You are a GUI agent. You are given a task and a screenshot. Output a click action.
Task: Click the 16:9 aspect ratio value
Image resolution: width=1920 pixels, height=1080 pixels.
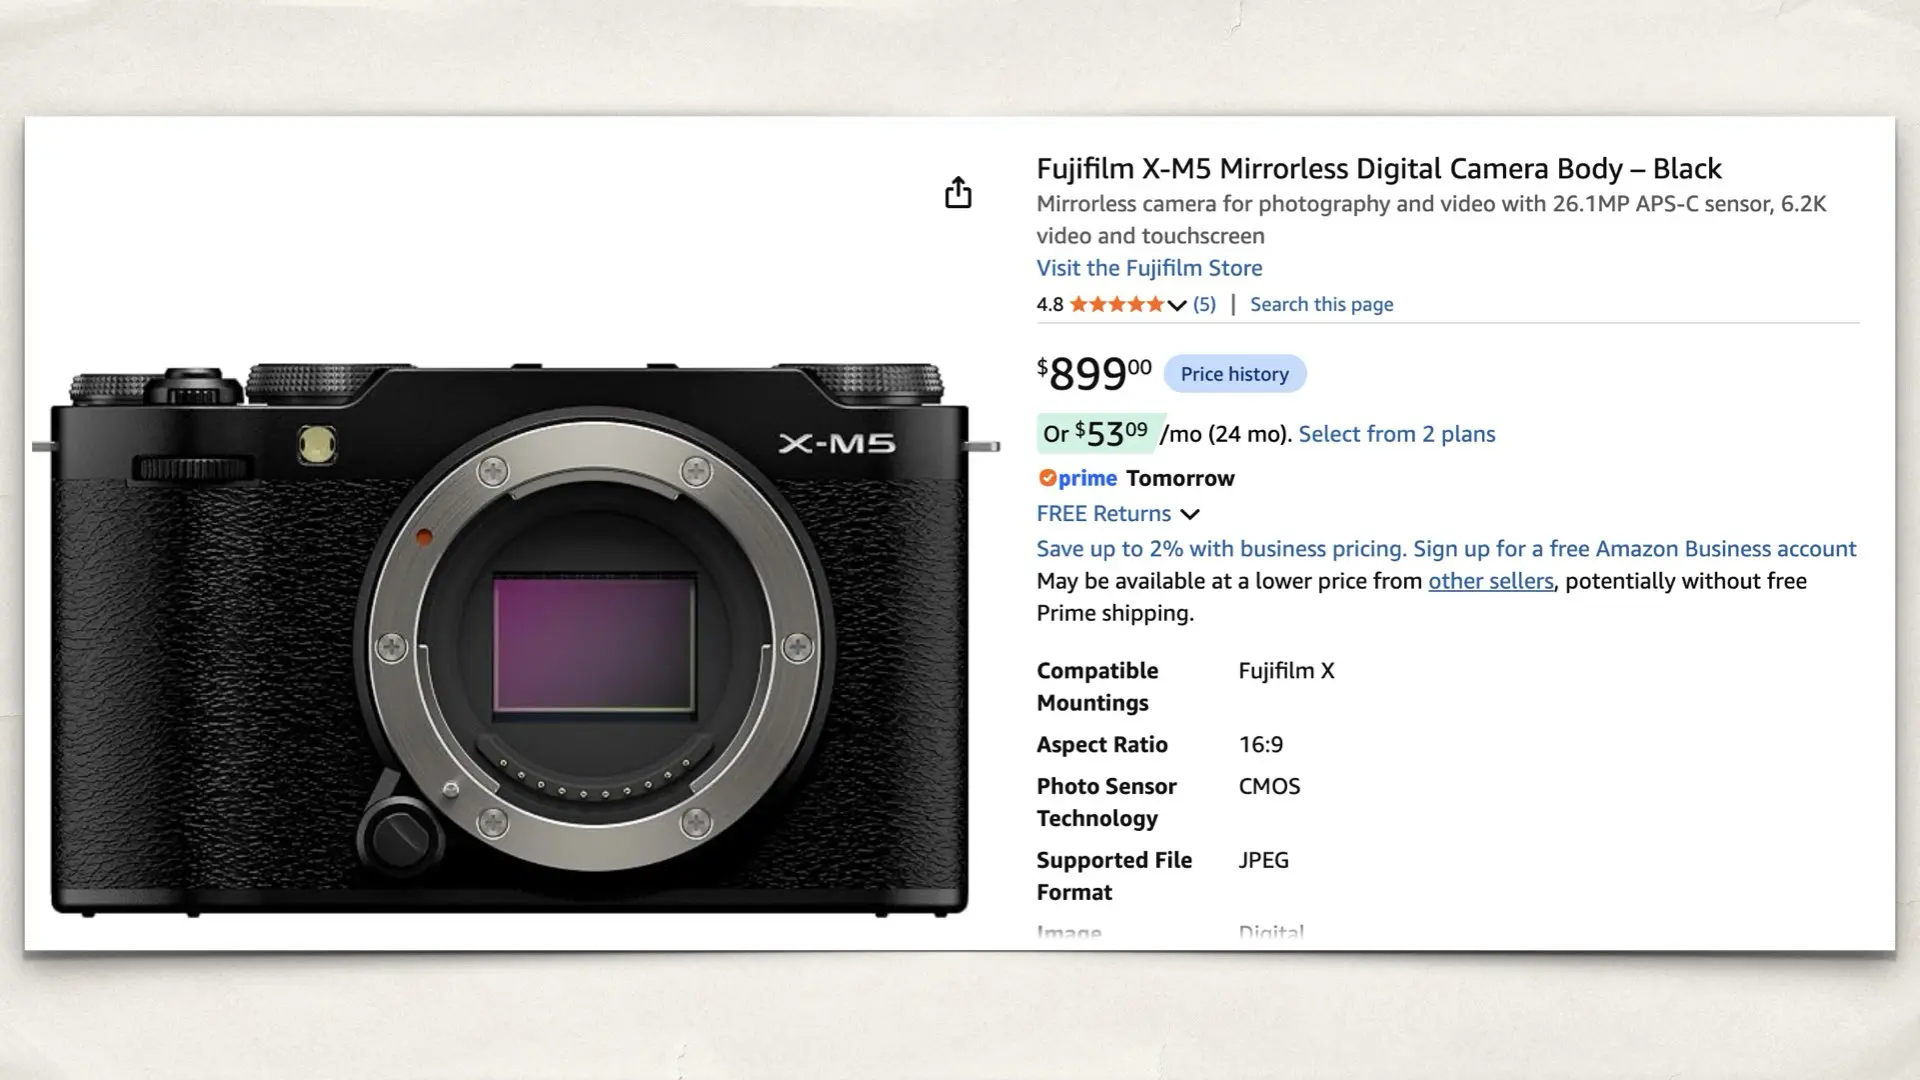pos(1260,745)
